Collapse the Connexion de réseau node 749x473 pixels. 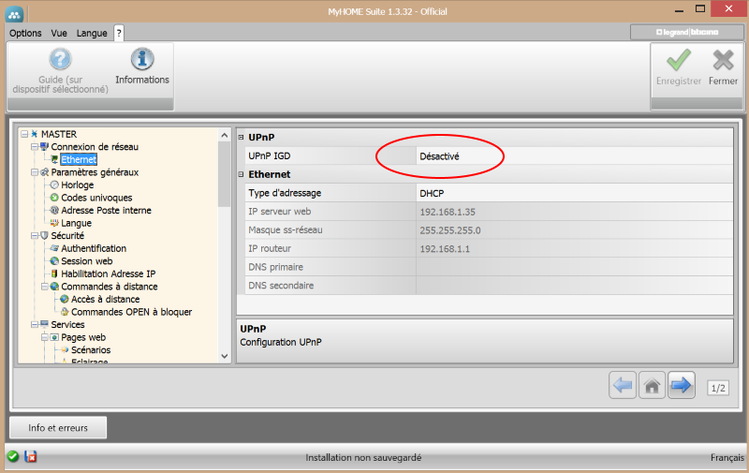(x=34, y=147)
